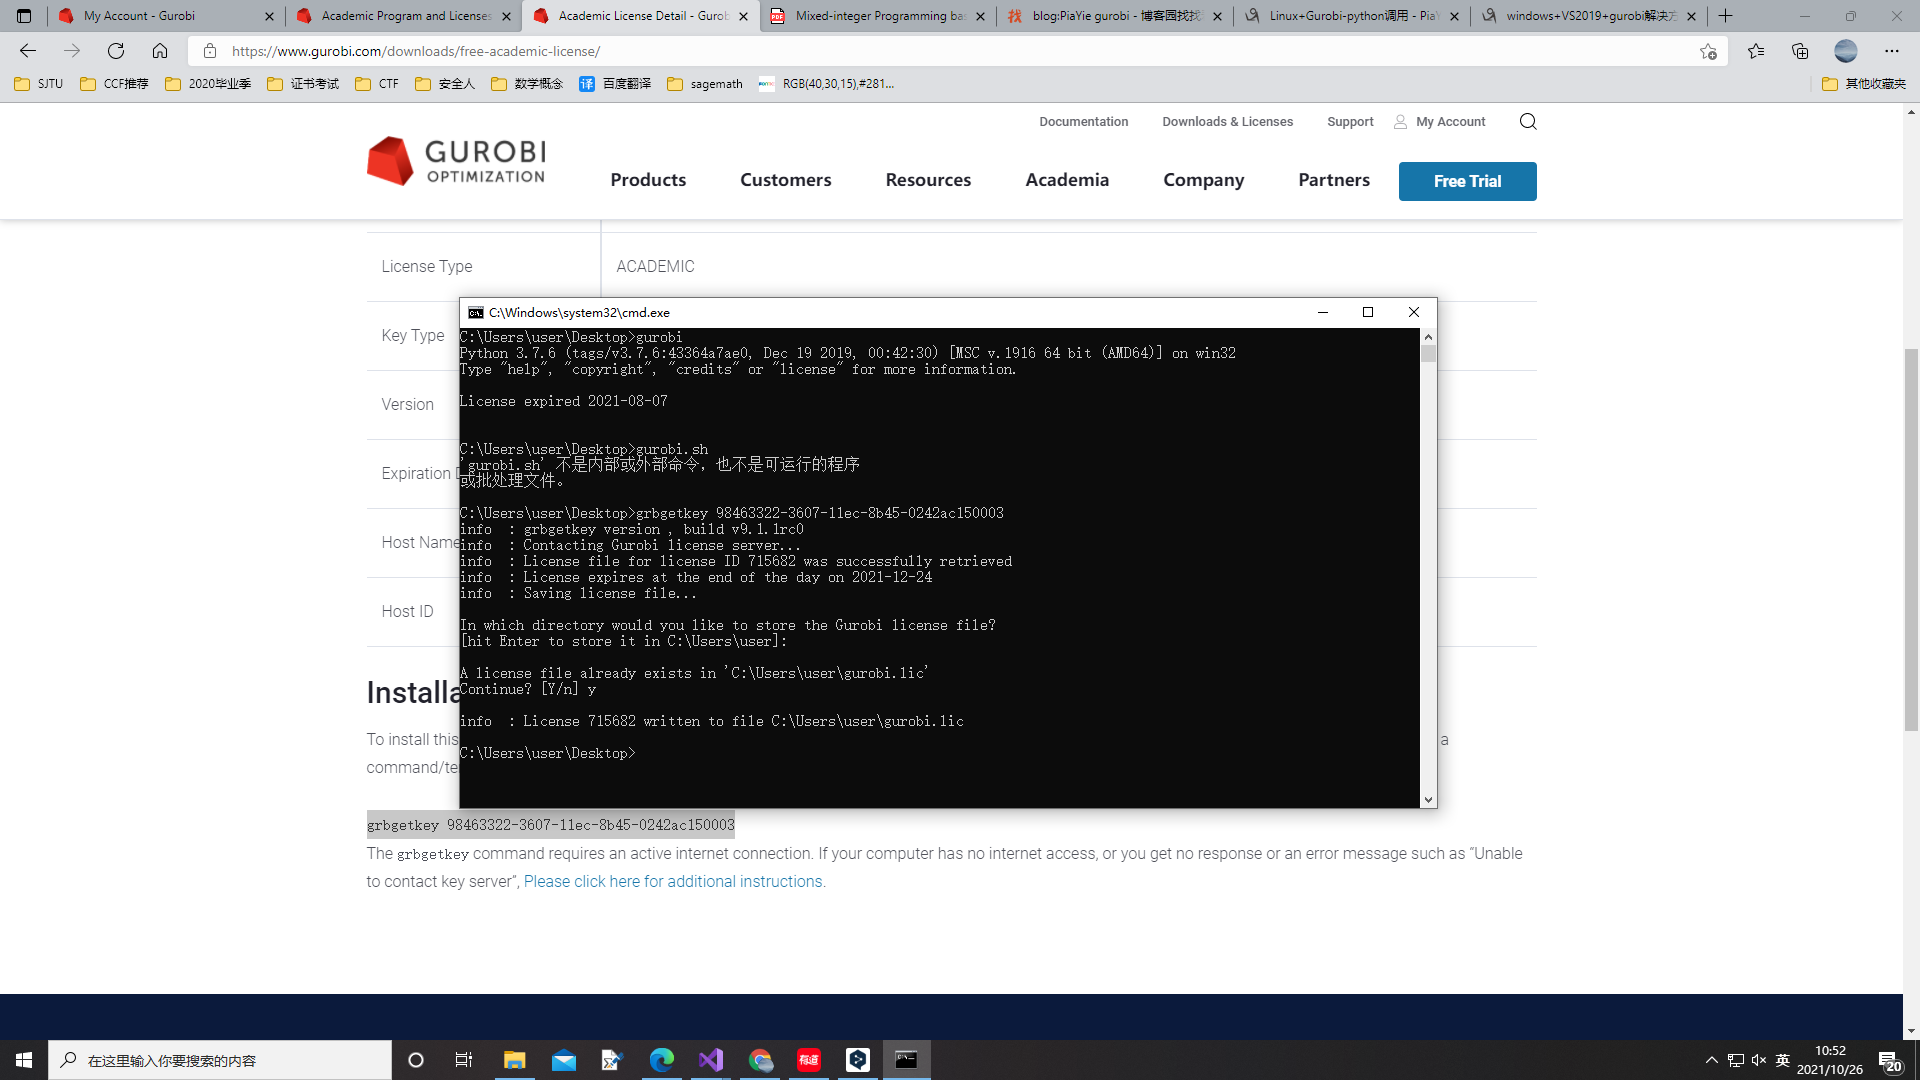Open the sagemath bookmarks folder
The height and width of the screenshot is (1080, 1920).
coord(705,84)
